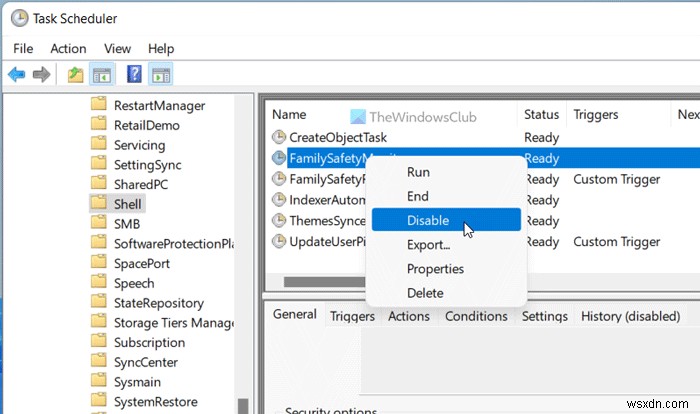The image size is (700, 414).
Task: Click Custom Trigger in FamilySafetyRefresh row
Action: pyautogui.click(x=617, y=179)
